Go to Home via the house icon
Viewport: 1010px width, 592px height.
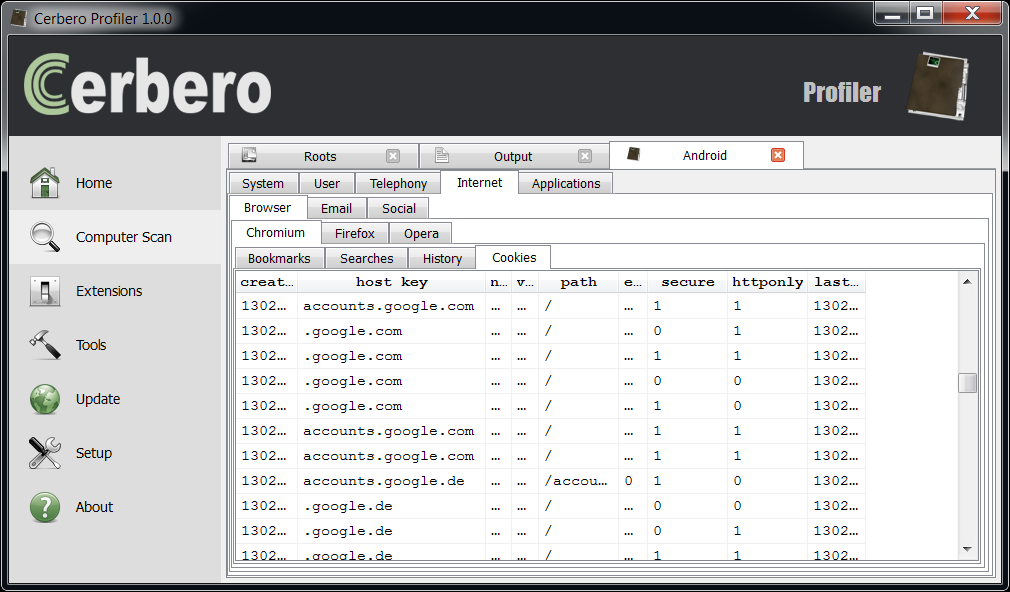click(x=44, y=183)
